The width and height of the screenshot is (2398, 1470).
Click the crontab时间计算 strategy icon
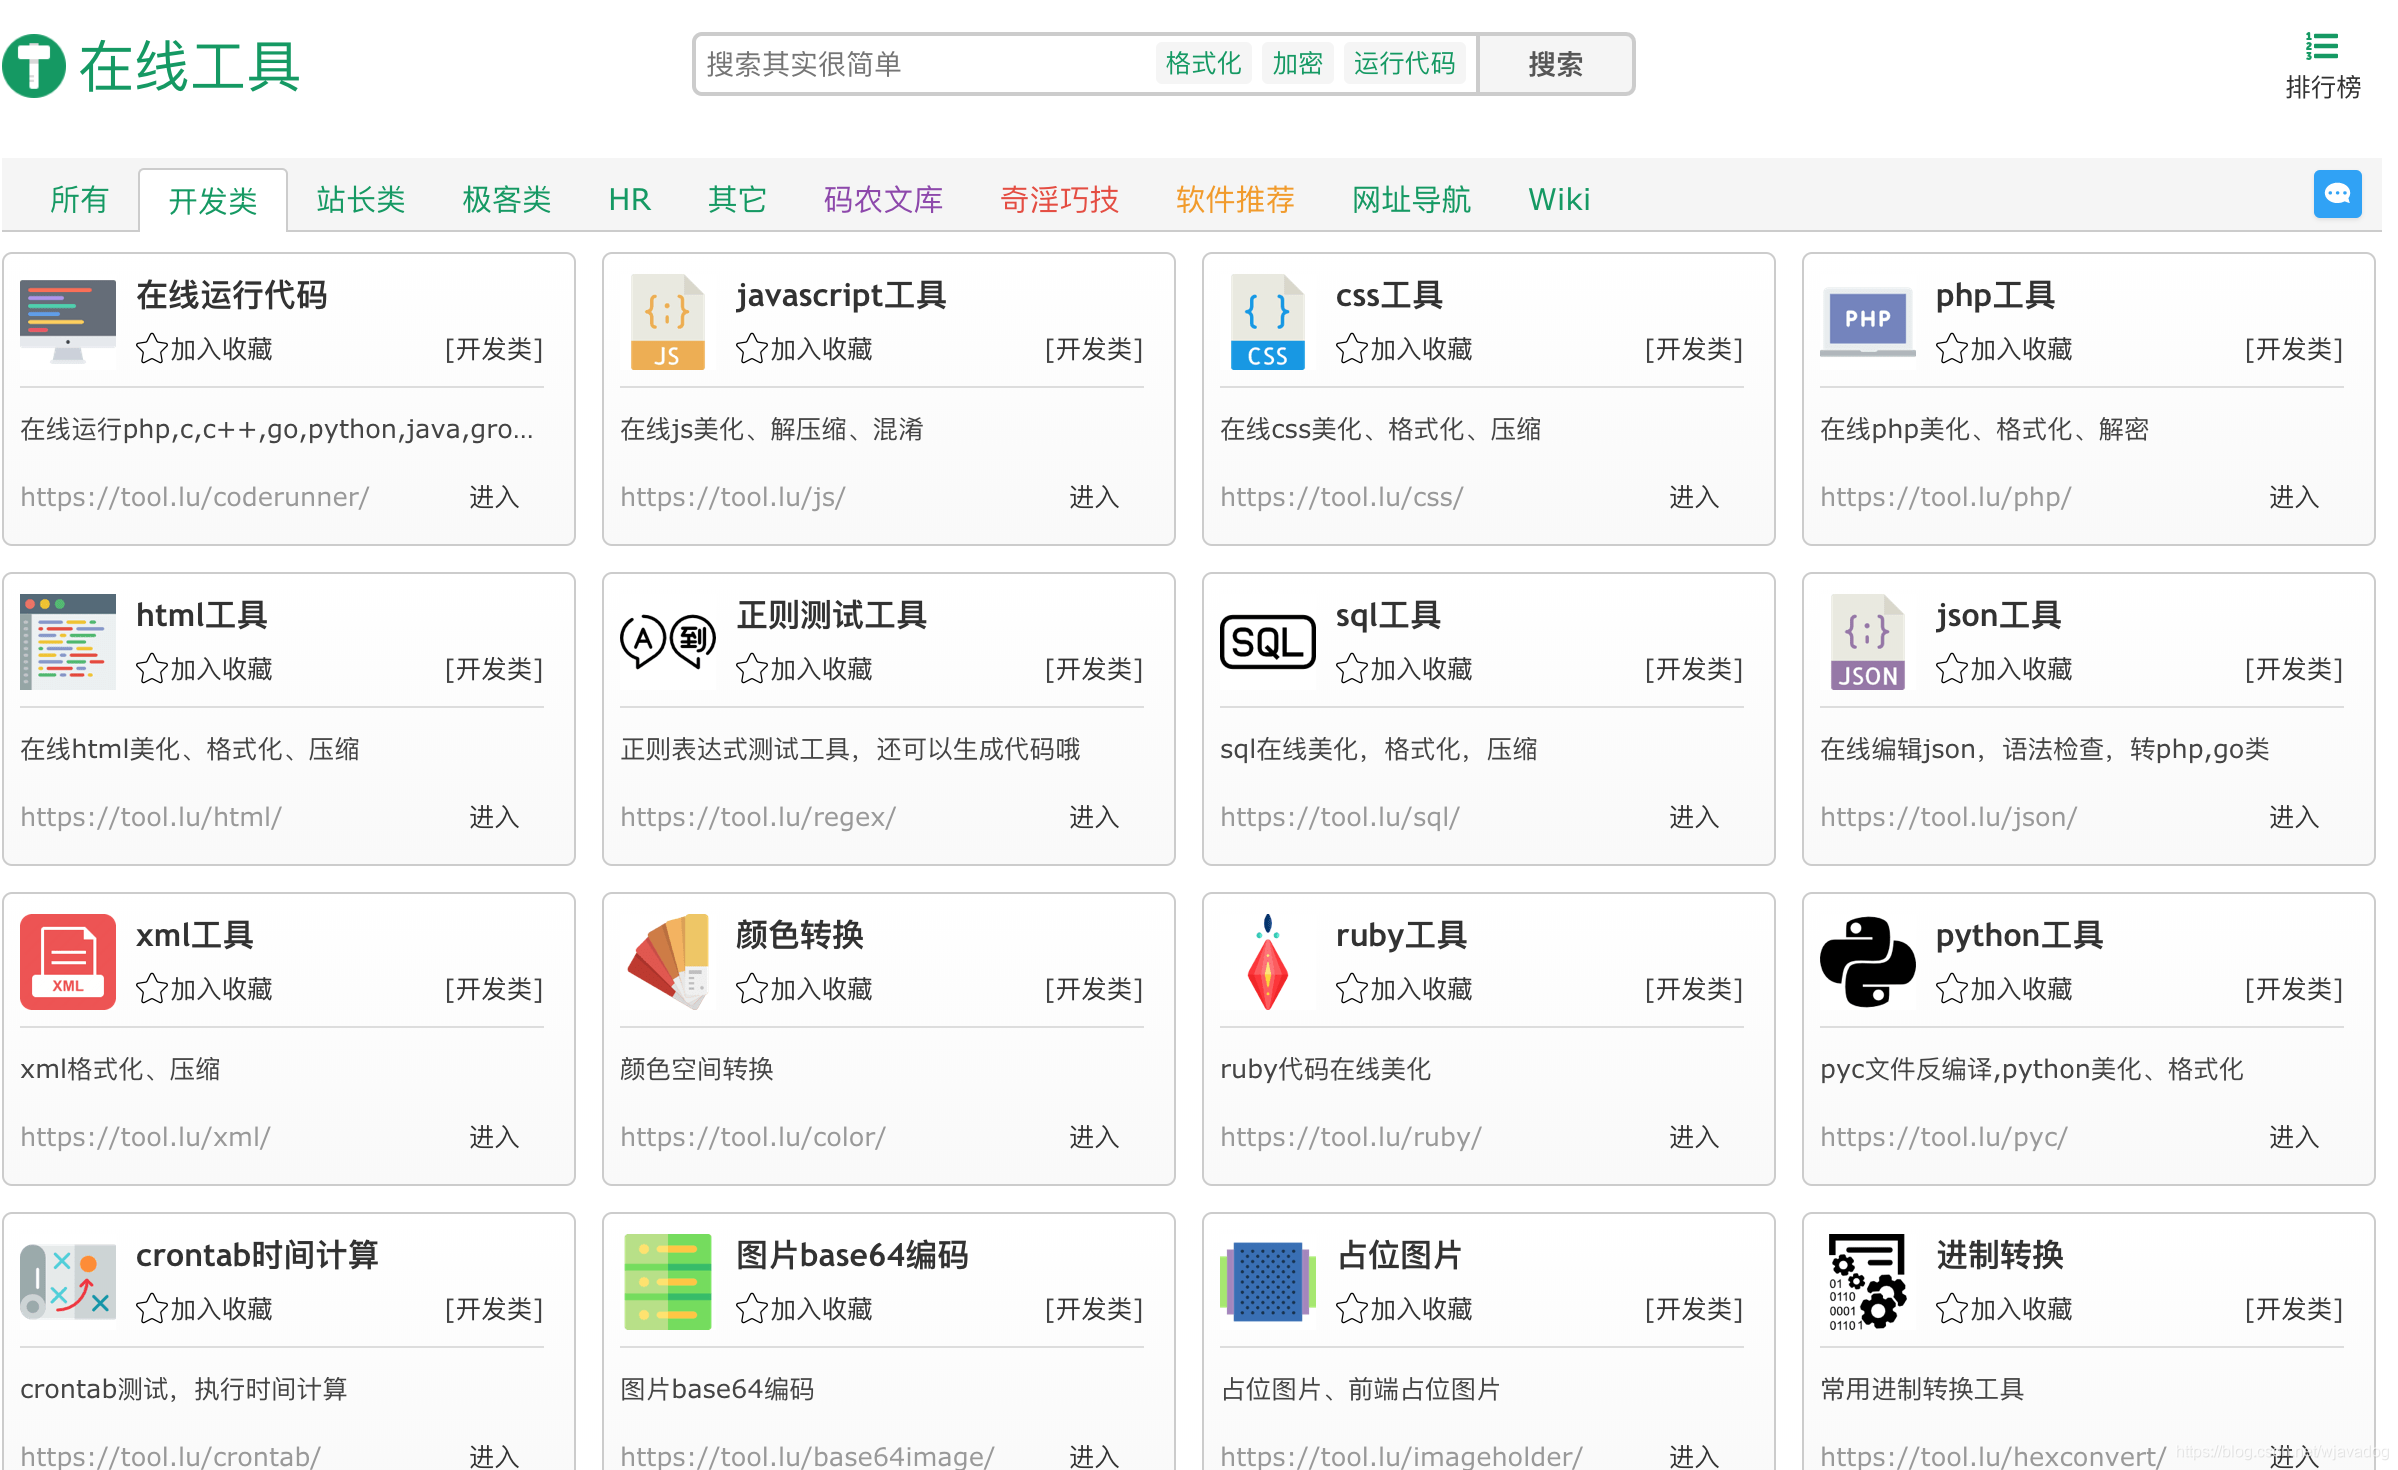[x=68, y=1282]
